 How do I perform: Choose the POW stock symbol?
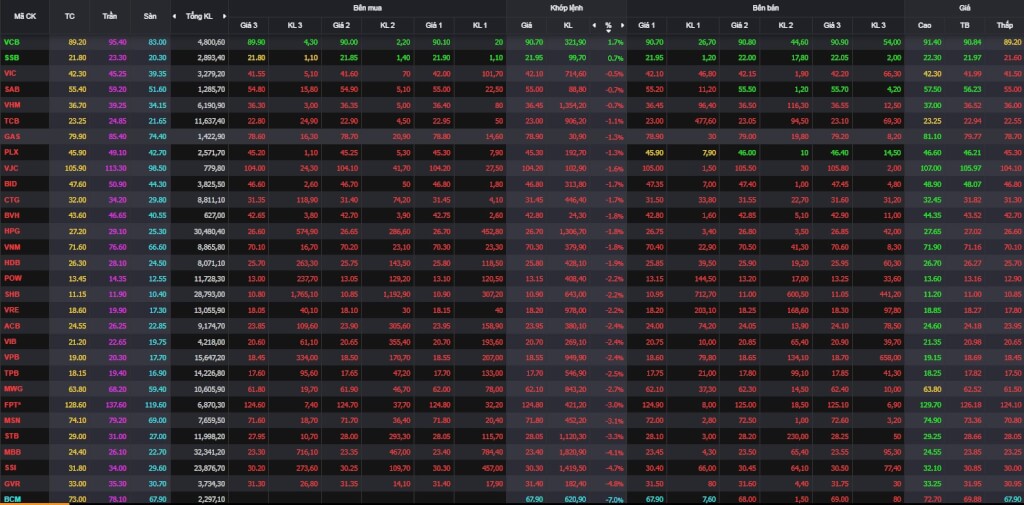point(12,279)
